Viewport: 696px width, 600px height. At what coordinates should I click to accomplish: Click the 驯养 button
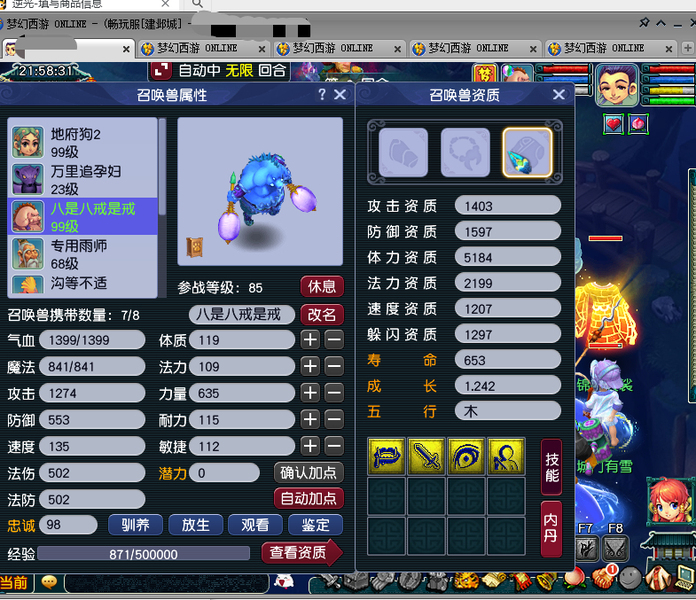[135, 525]
